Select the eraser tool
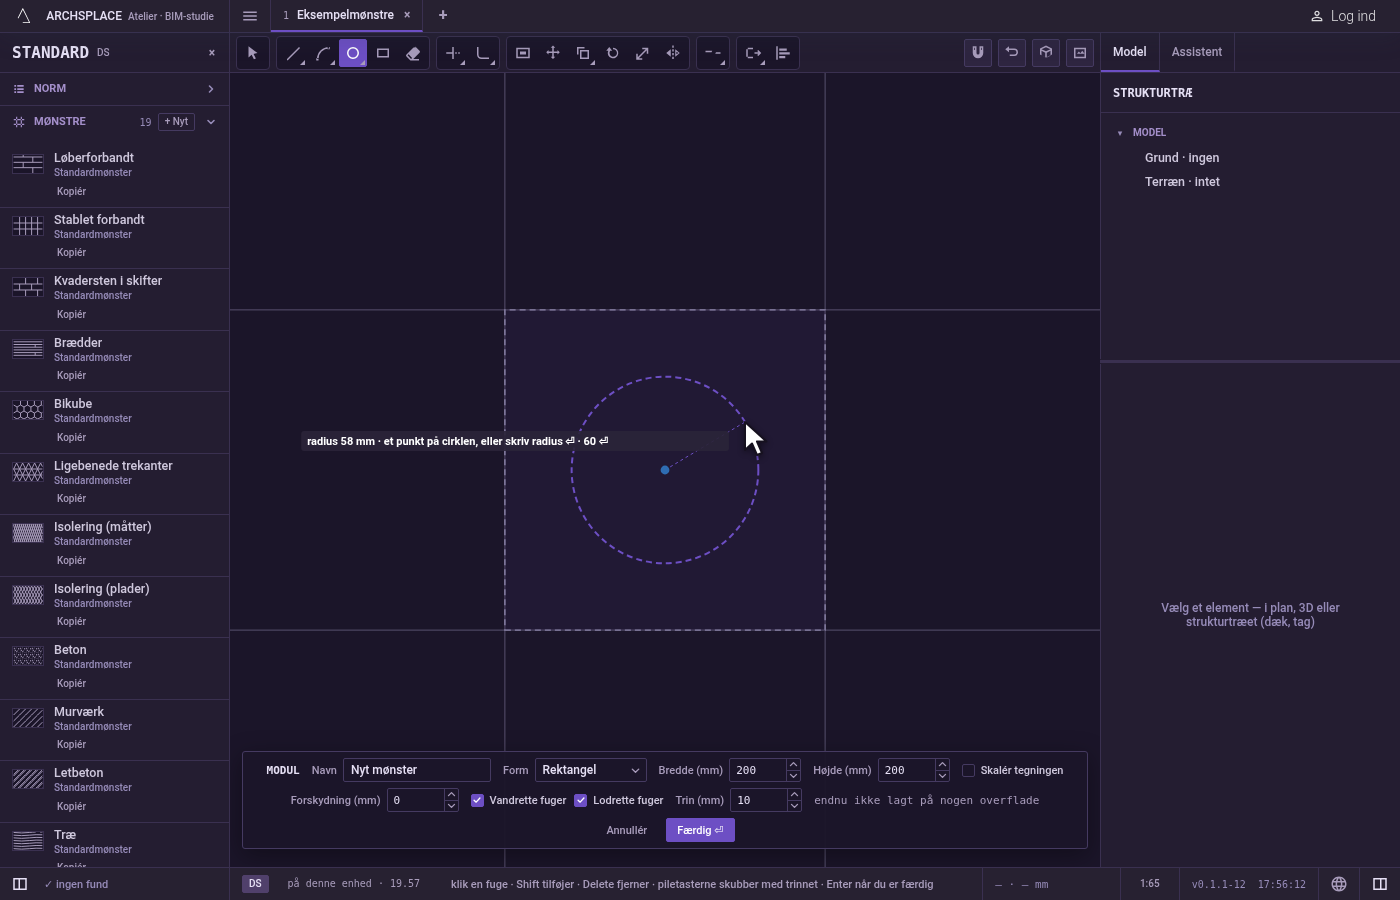Viewport: 1400px width, 900px height. coord(413,53)
